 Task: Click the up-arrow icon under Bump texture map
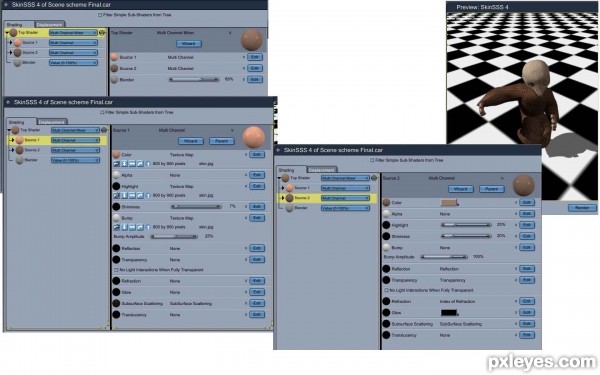coord(148,227)
